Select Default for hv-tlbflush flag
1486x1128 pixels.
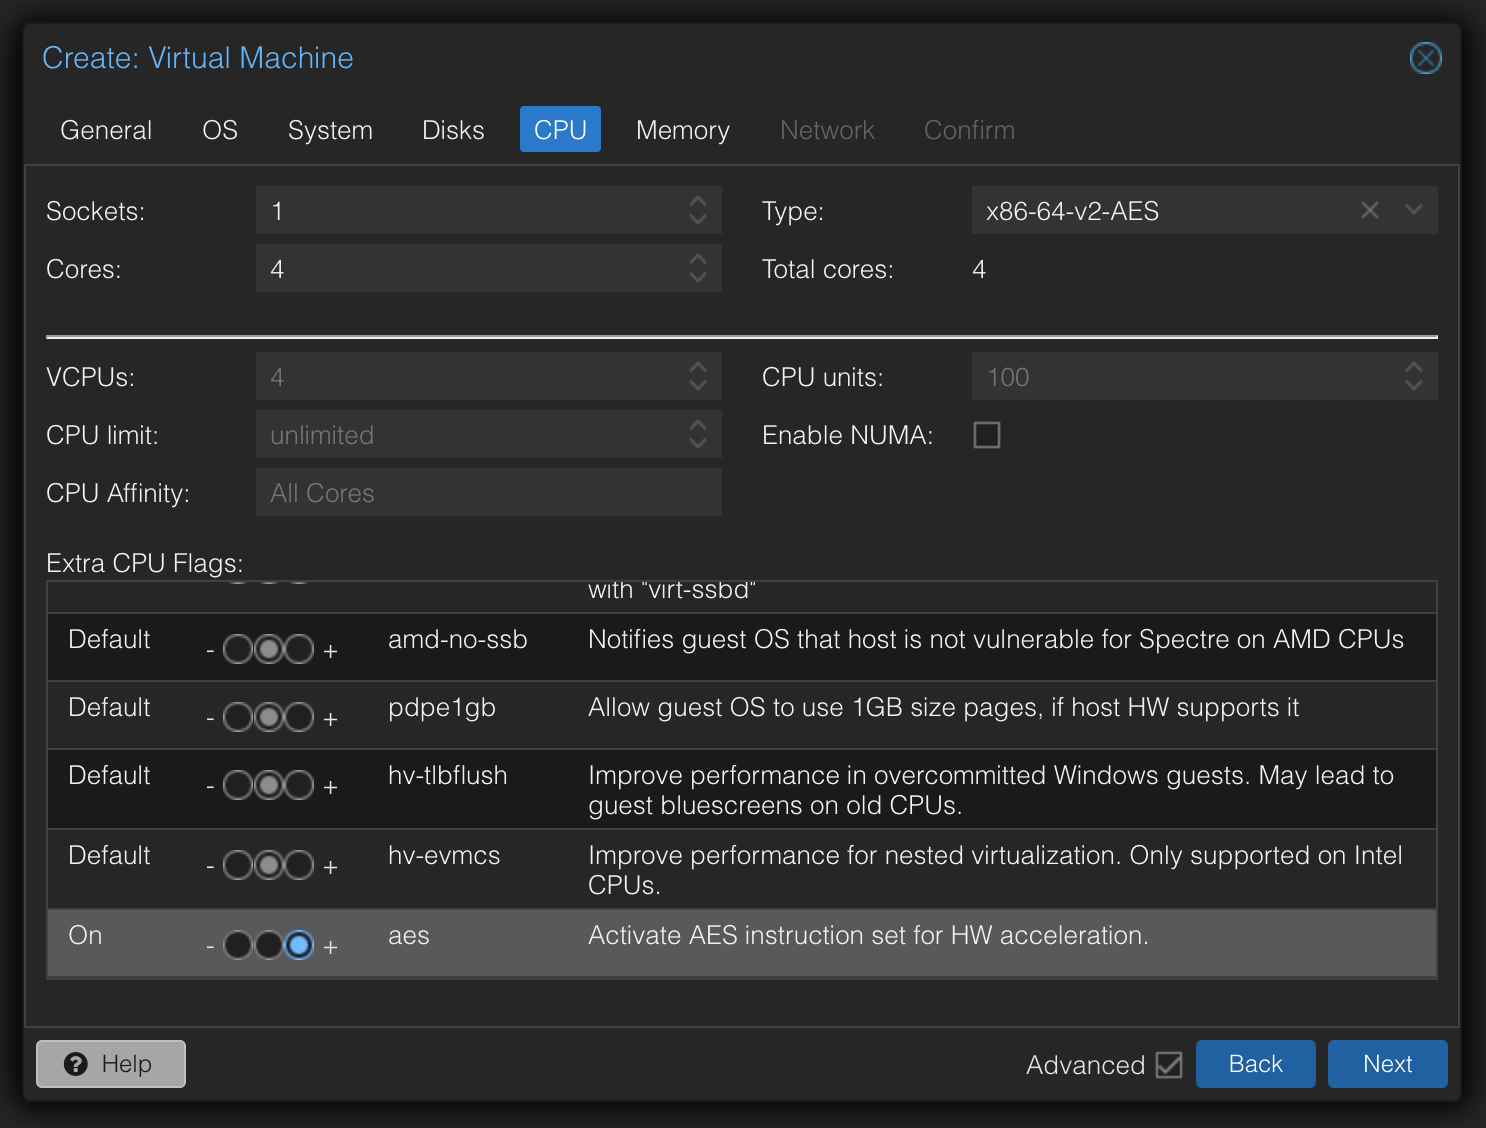[x=269, y=785]
